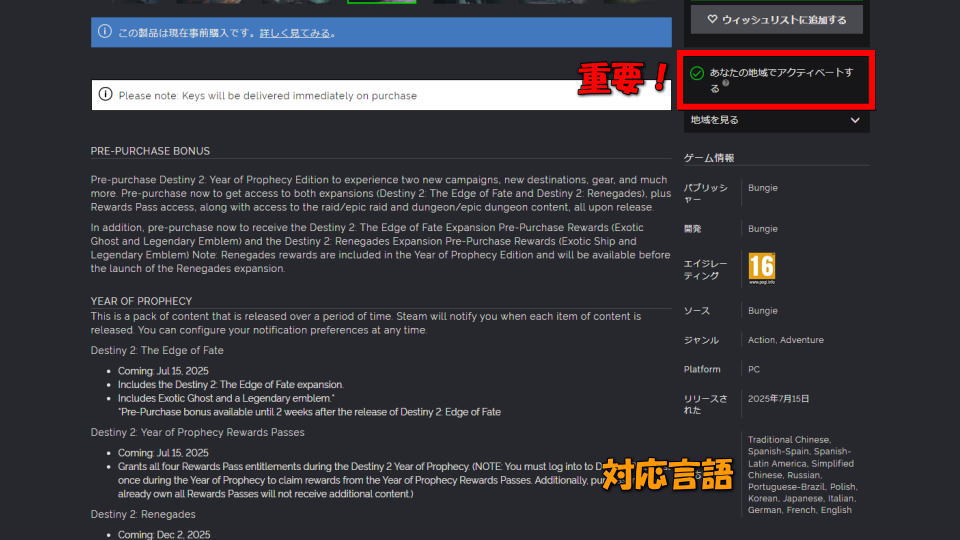Click PC platform value
Image resolution: width=960 pixels, height=540 pixels.
point(754,370)
